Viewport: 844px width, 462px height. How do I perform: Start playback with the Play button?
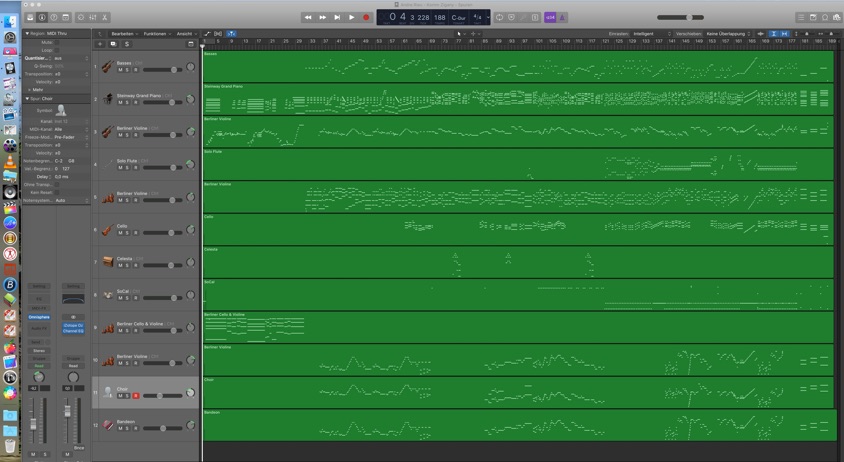pos(351,17)
